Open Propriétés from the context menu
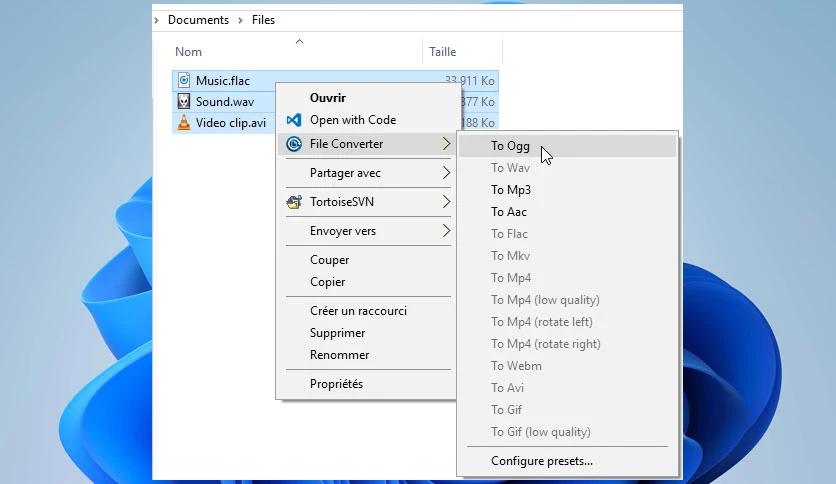Viewport: 836px width, 484px height. tap(336, 384)
